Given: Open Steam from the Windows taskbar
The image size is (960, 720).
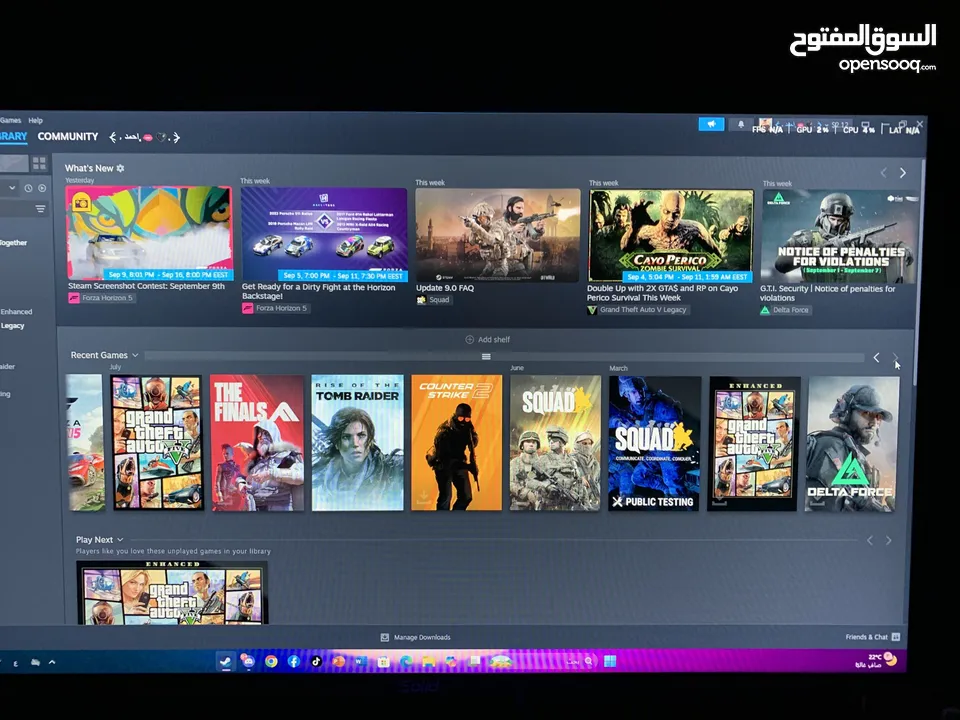Looking at the screenshot, I should point(226,661).
